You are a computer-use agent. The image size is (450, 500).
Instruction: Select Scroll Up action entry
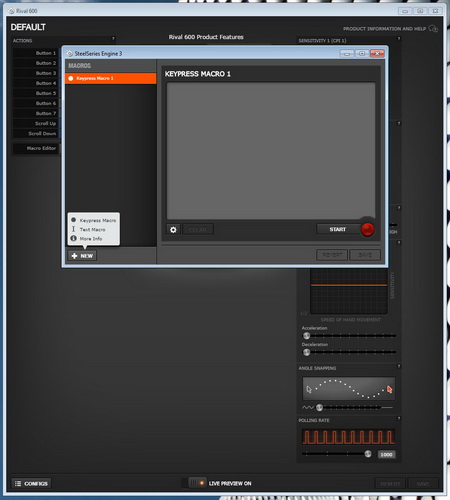(36, 123)
